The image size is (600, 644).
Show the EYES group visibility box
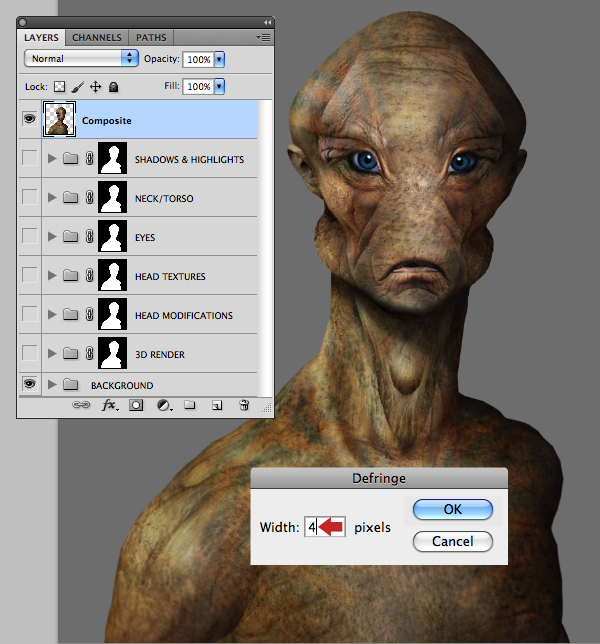pos(30,236)
